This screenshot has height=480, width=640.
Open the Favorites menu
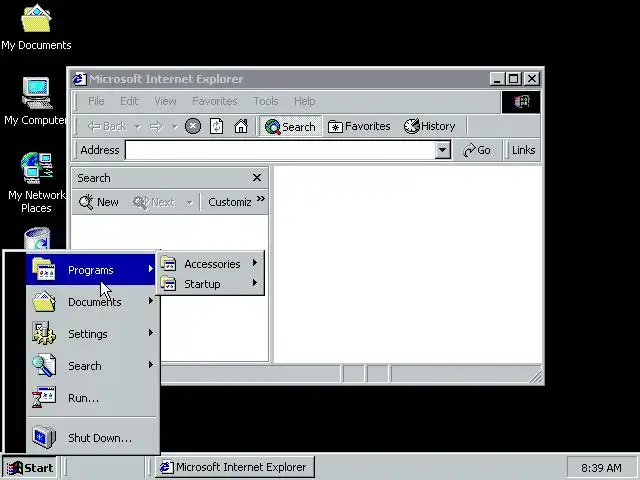(x=215, y=101)
